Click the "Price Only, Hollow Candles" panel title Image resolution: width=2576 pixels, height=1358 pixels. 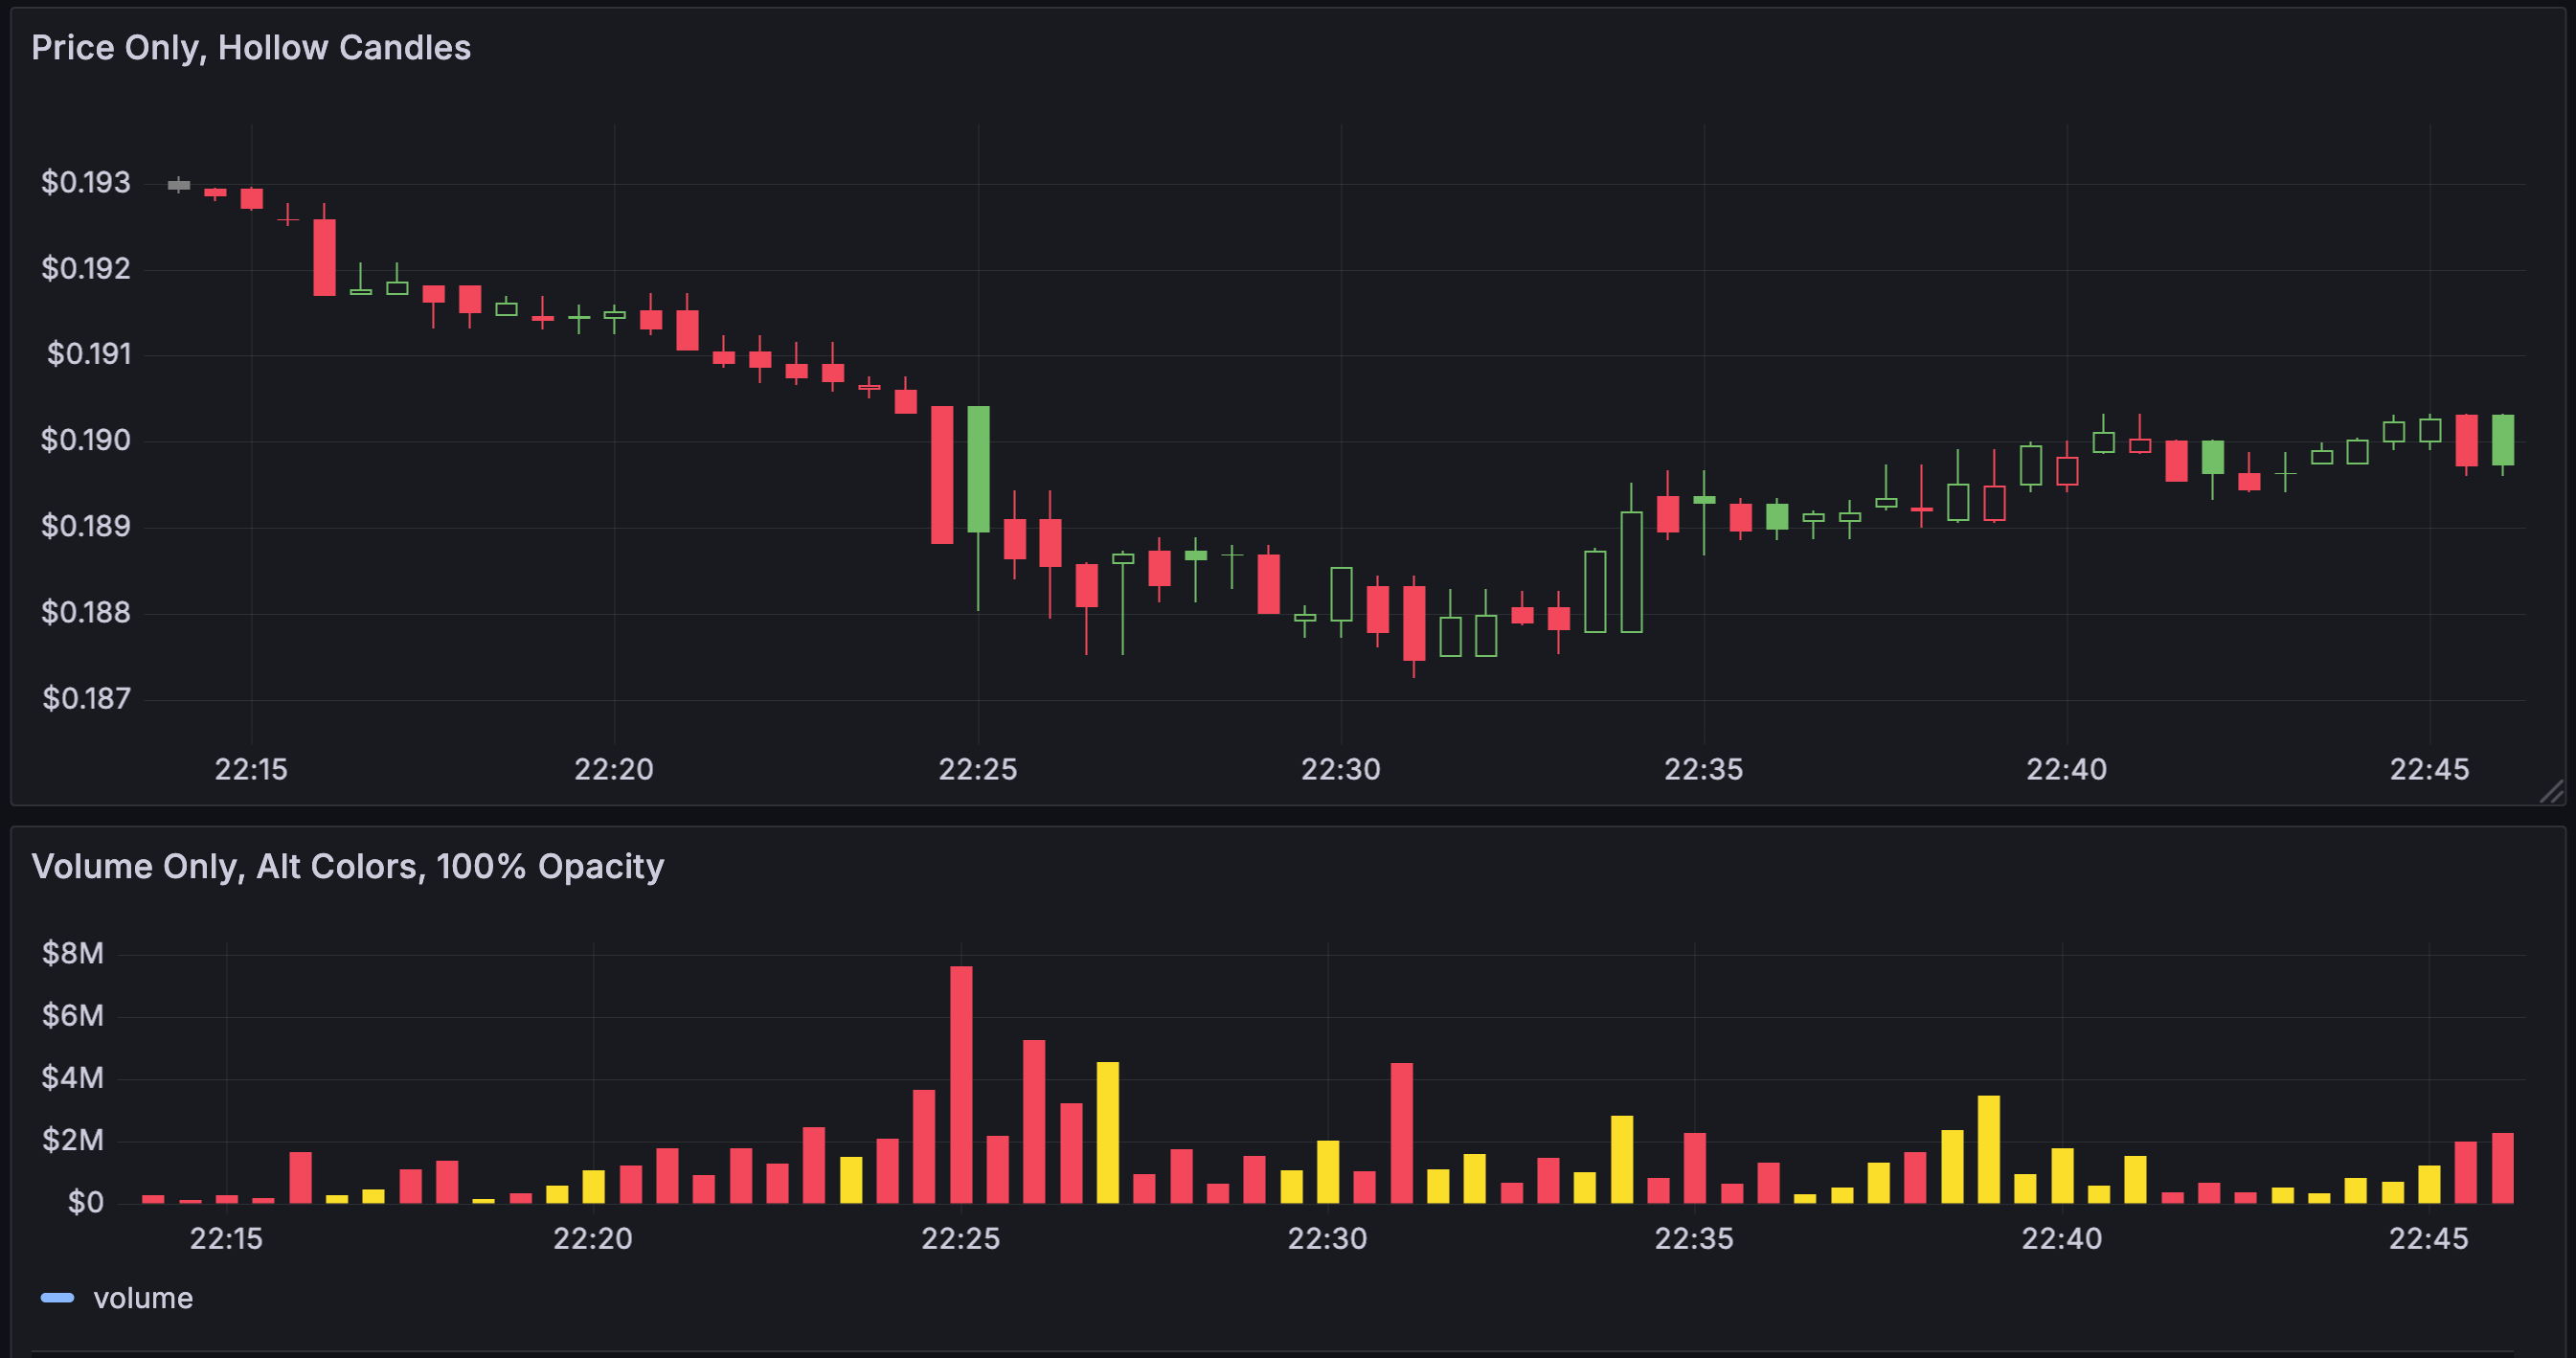point(250,48)
